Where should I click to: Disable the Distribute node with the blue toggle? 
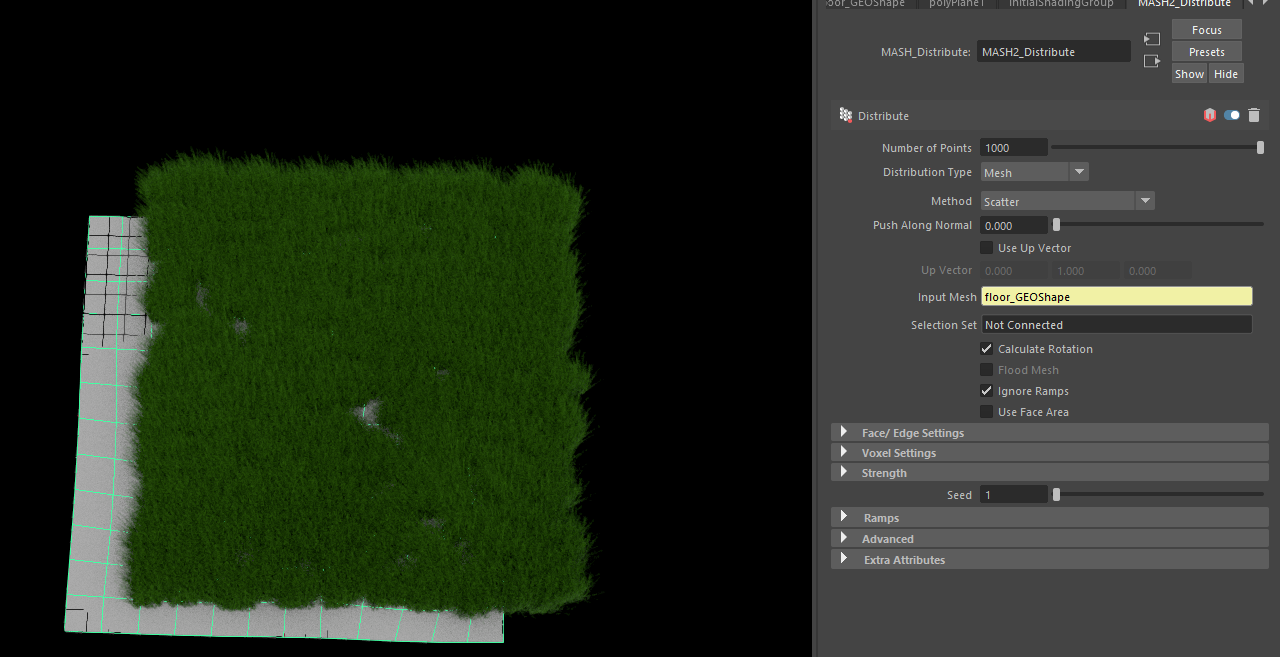(x=1231, y=115)
